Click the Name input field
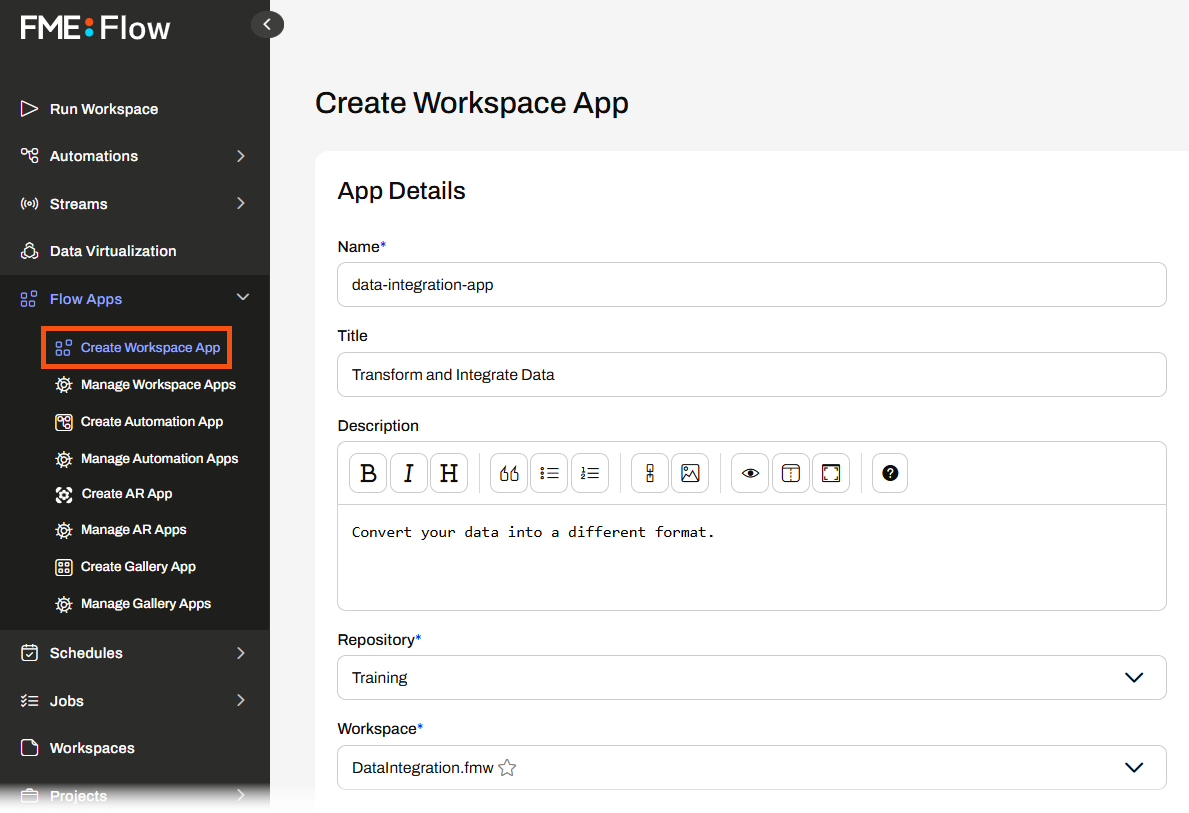The width and height of the screenshot is (1189, 813). 751,285
